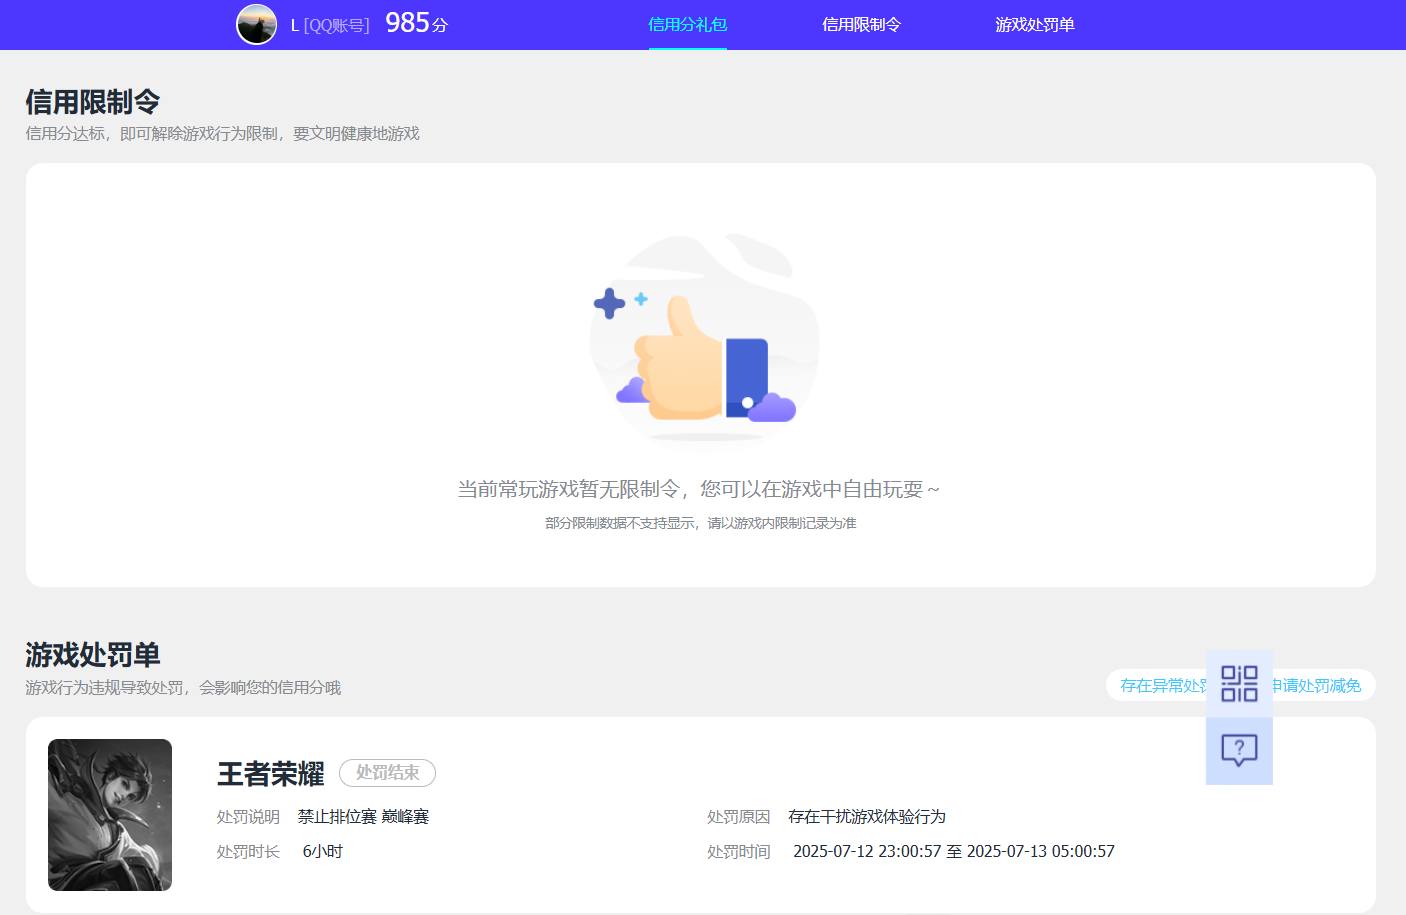Click the 处罚结束 status badge
1406x915 pixels.
[387, 773]
